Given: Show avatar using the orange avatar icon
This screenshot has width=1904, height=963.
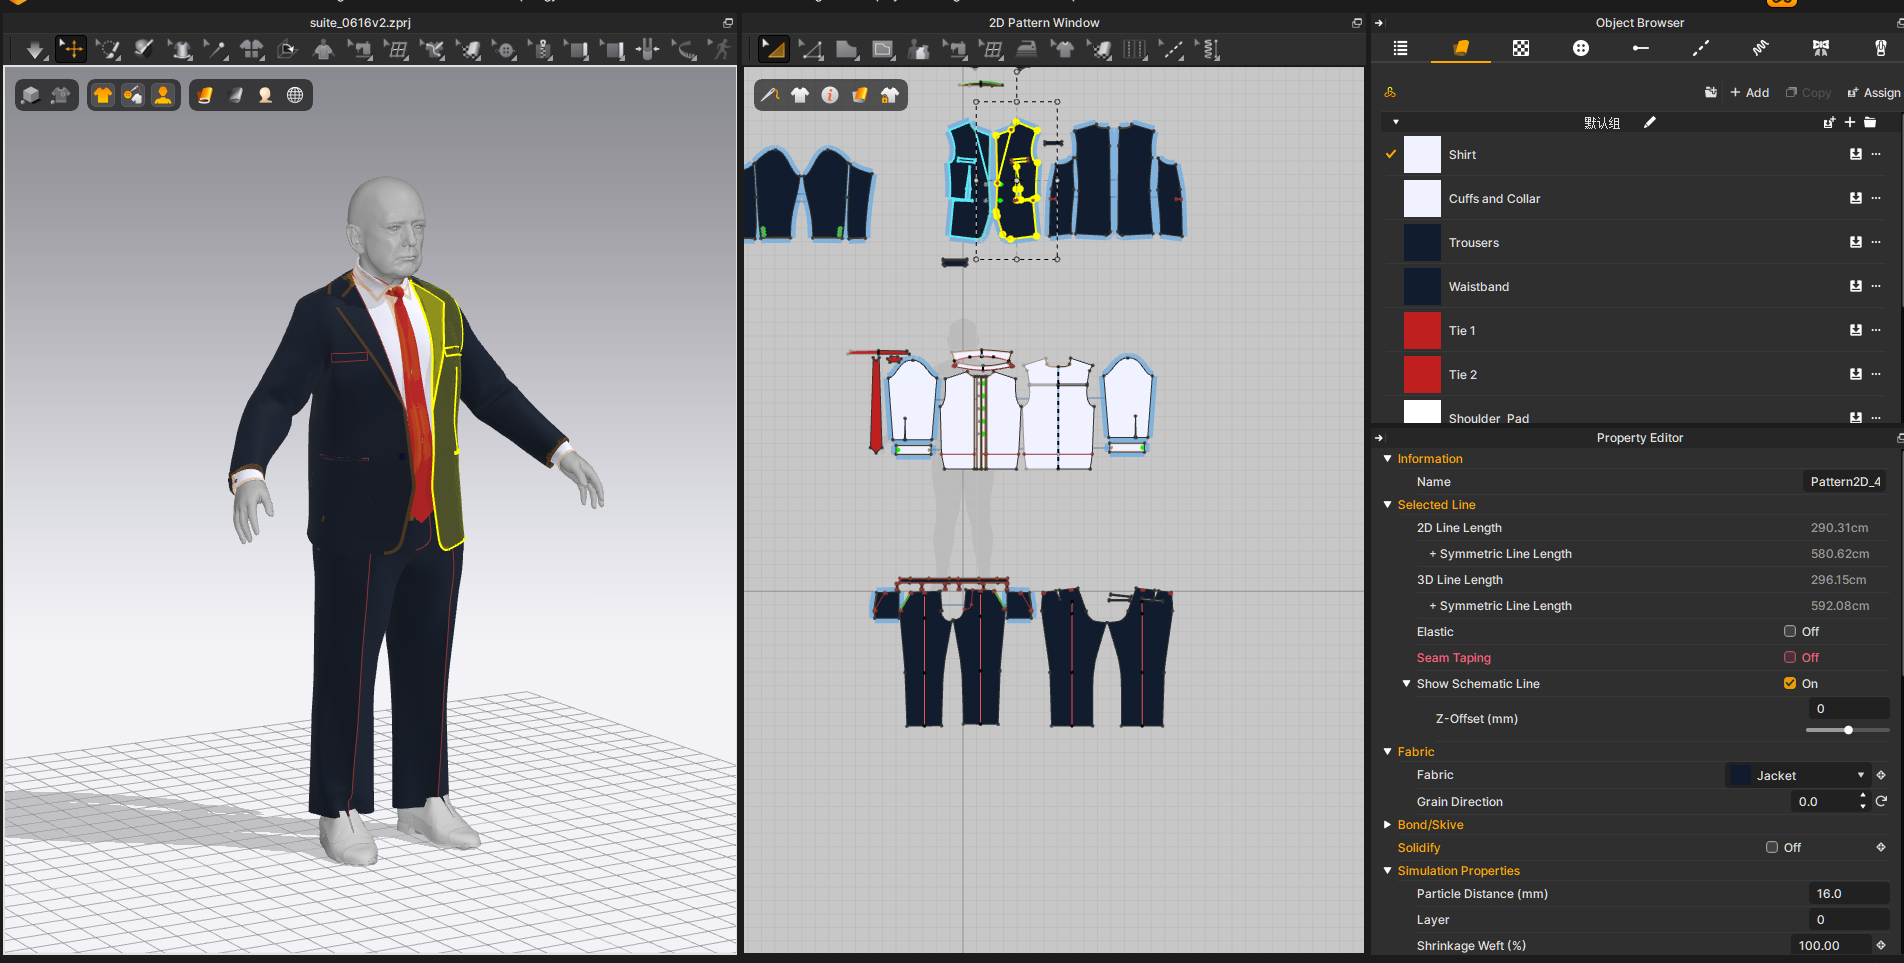Looking at the screenshot, I should tap(163, 95).
